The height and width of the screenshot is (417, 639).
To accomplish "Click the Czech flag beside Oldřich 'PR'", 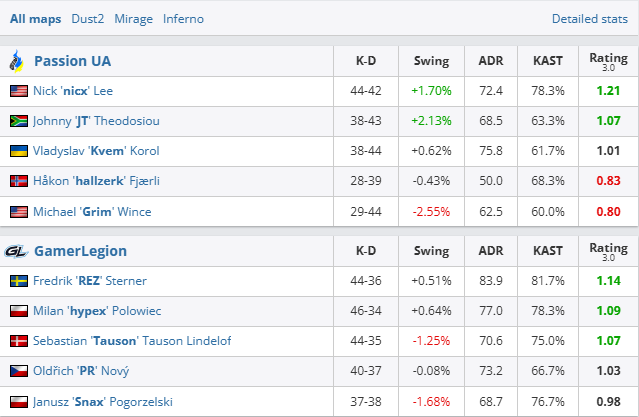I will coord(18,371).
